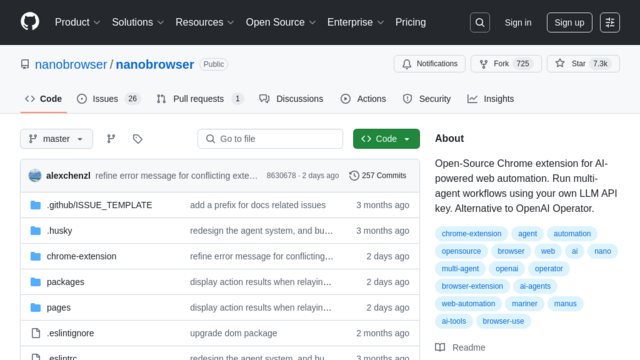Viewport: 640px width, 360px height.
Task: Click the .github/ISSUE_TEMPLATE folder icon
Action: (36, 205)
